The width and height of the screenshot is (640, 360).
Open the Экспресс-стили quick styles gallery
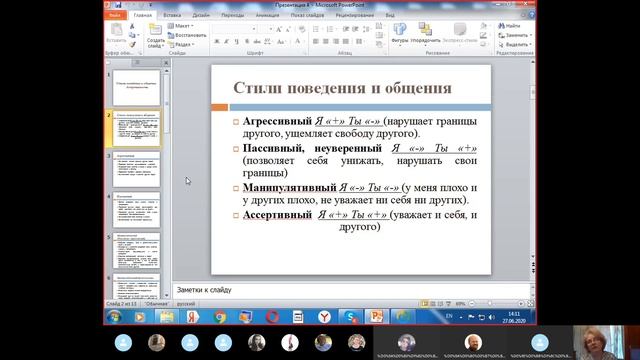pyautogui.click(x=460, y=33)
